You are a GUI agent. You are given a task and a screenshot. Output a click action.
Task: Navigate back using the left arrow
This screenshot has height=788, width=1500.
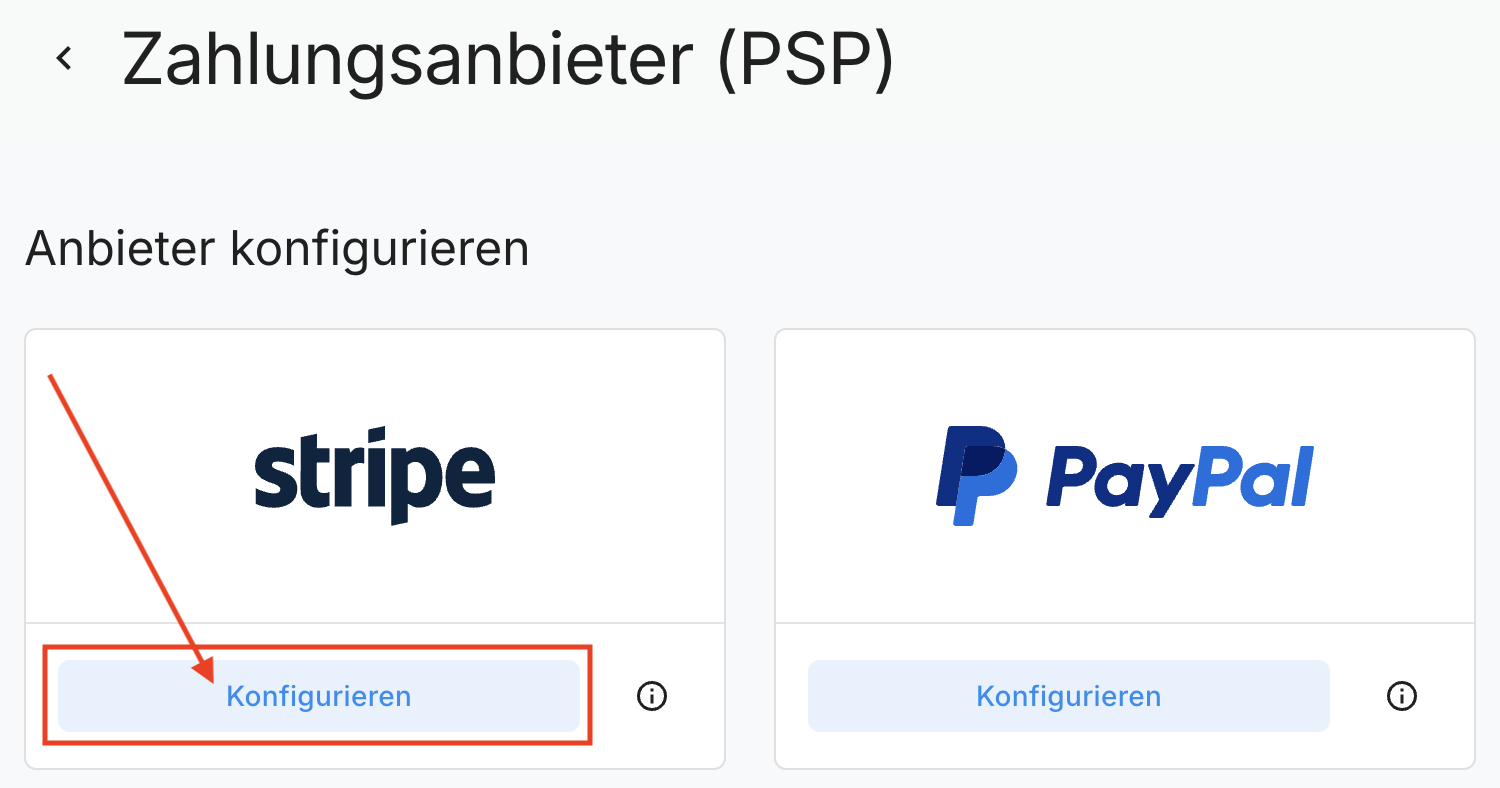[x=65, y=56]
